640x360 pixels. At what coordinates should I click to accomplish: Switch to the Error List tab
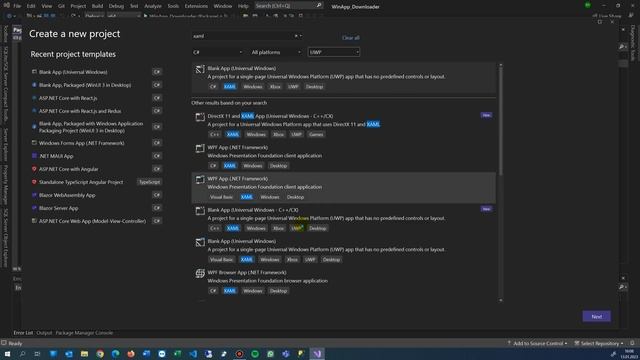tap(23, 333)
